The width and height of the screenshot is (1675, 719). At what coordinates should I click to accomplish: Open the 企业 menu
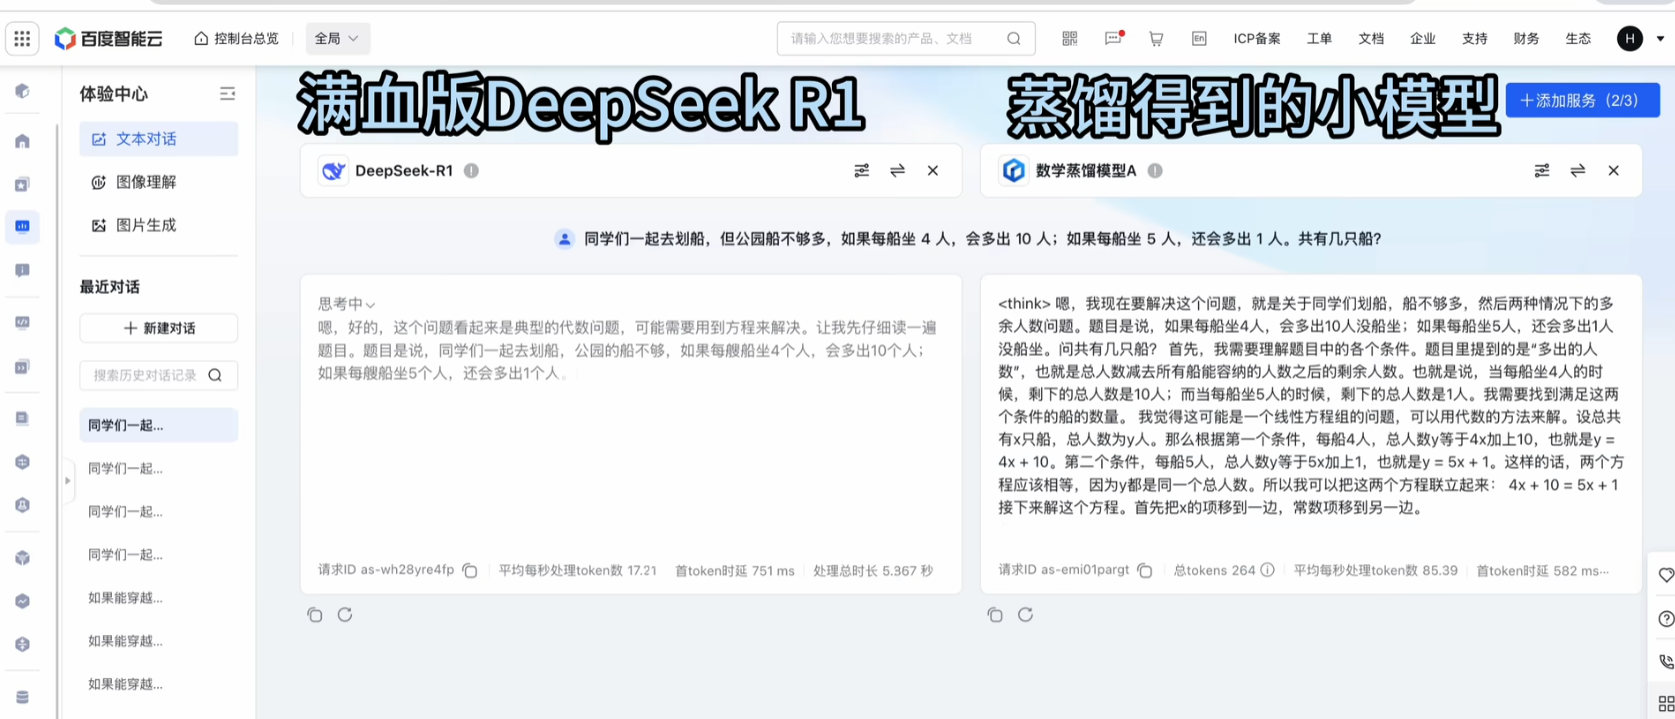pos(1423,38)
